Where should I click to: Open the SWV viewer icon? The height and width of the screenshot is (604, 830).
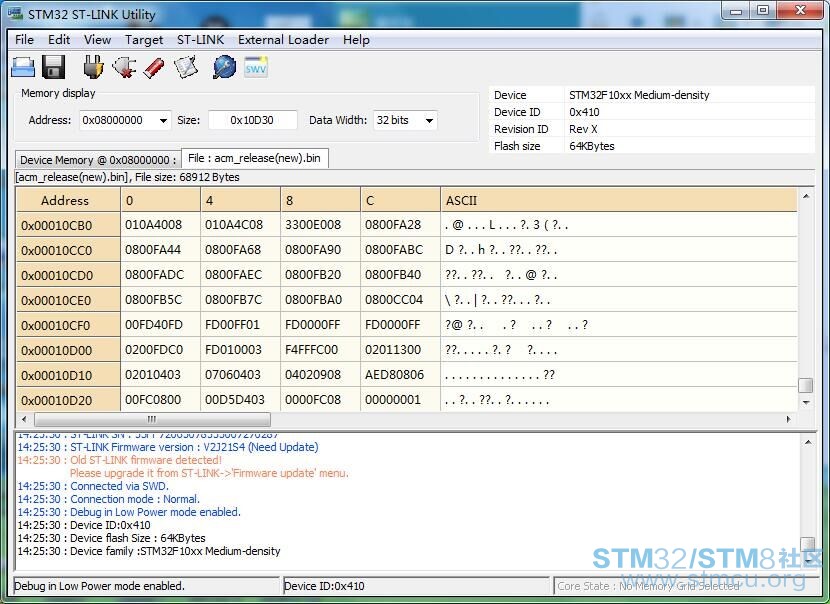click(x=256, y=67)
